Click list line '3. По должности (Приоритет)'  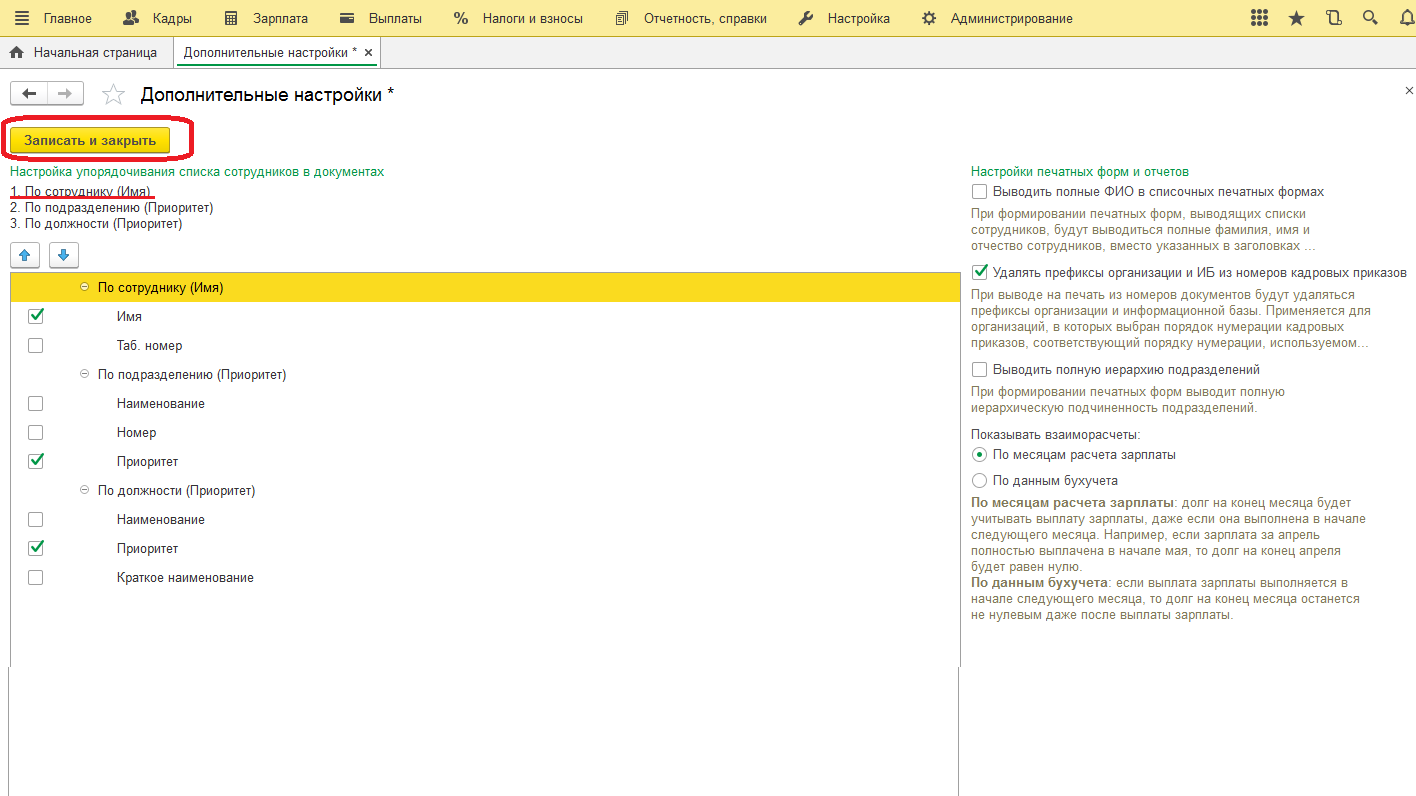pos(96,223)
